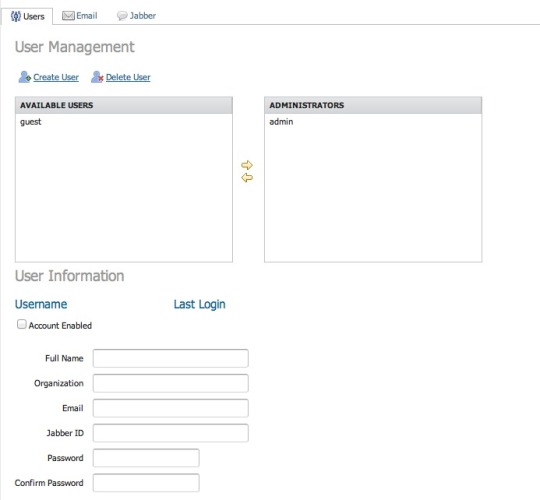The width and height of the screenshot is (540, 500).
Task: Click the Create User link
Action: click(x=56, y=77)
